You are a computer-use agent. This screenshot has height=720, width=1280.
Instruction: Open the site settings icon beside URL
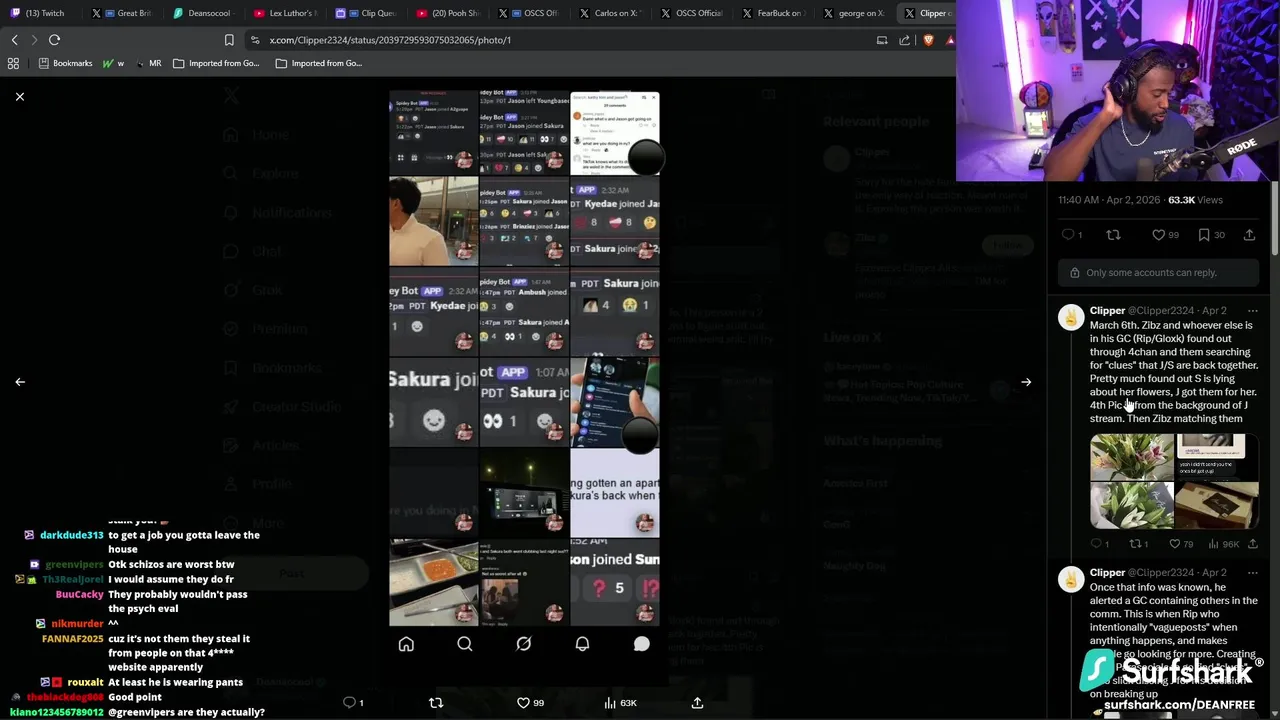click(256, 40)
